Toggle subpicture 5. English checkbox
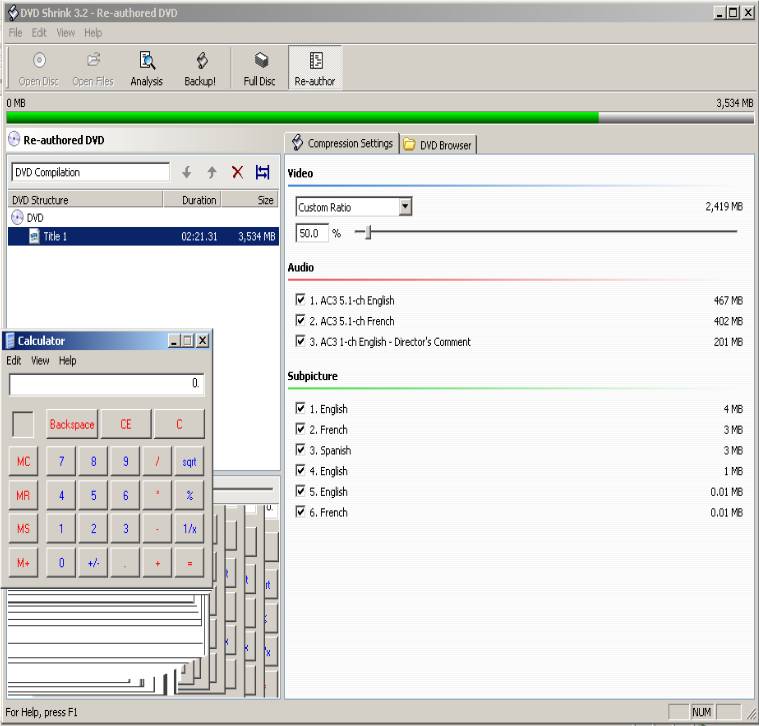 pyautogui.click(x=300, y=491)
